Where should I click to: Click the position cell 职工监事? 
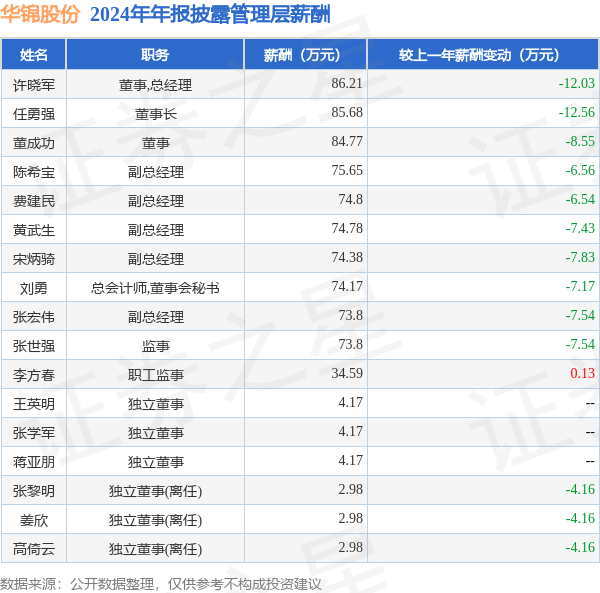tap(155, 375)
